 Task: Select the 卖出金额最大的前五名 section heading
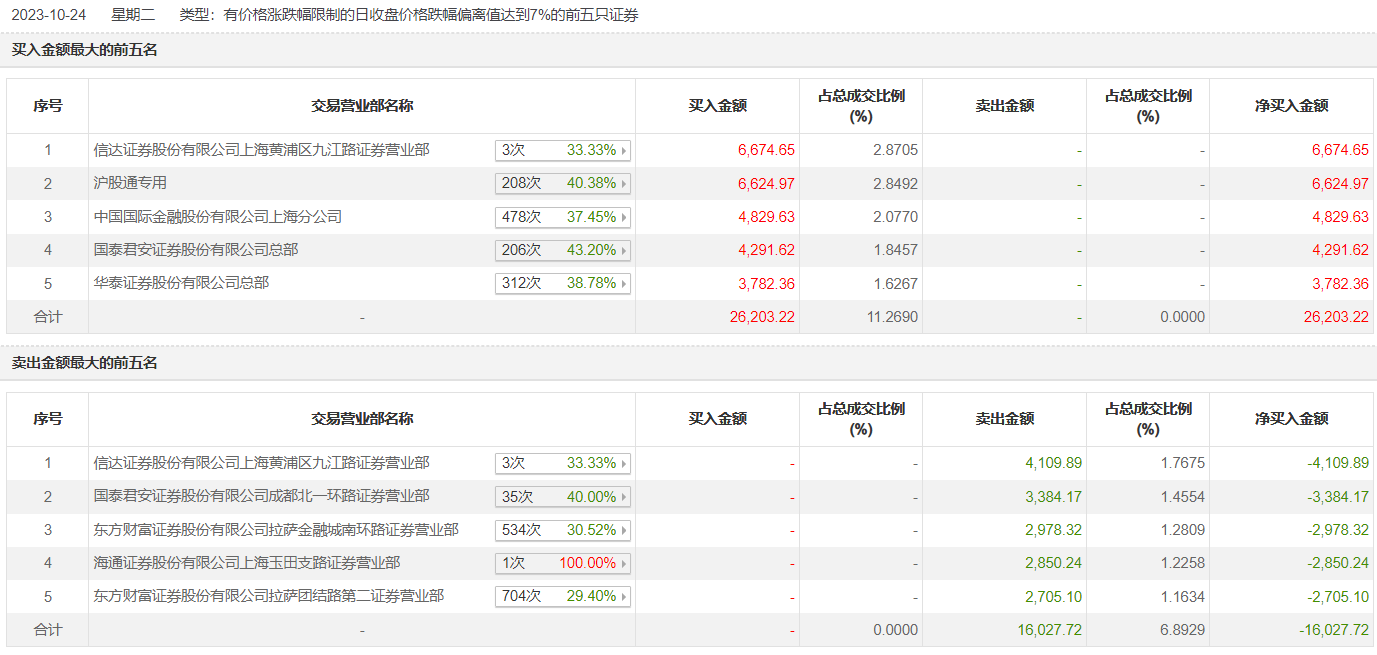(x=85, y=363)
